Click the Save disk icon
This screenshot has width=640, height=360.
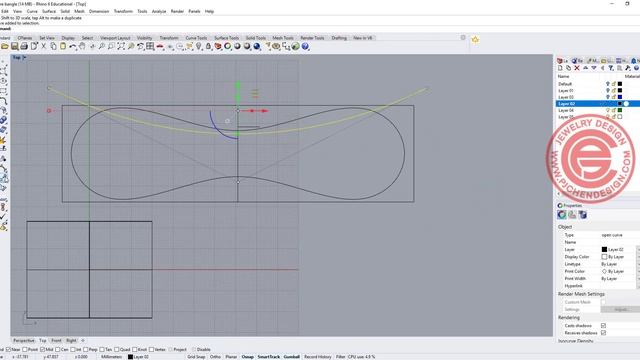tap(15, 47)
